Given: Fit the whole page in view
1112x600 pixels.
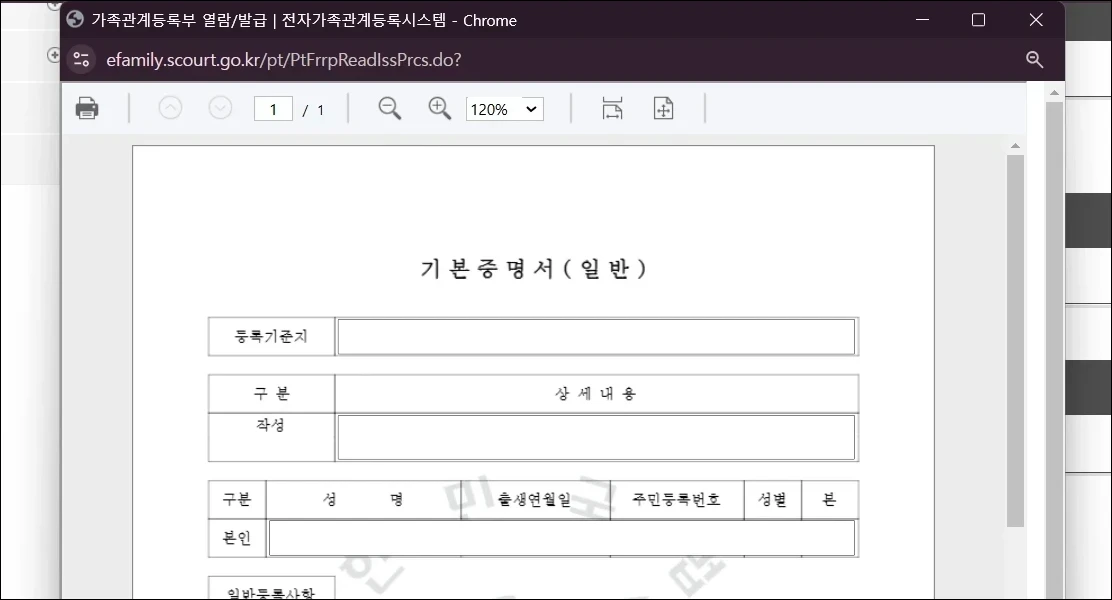Looking at the screenshot, I should 663,108.
